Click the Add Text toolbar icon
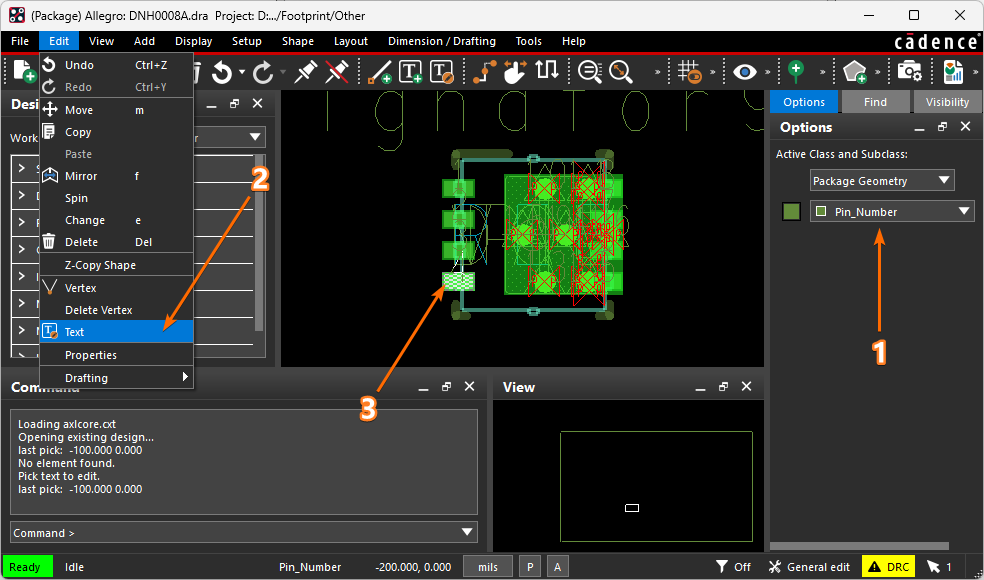Image resolution: width=984 pixels, height=580 pixels. click(x=411, y=71)
